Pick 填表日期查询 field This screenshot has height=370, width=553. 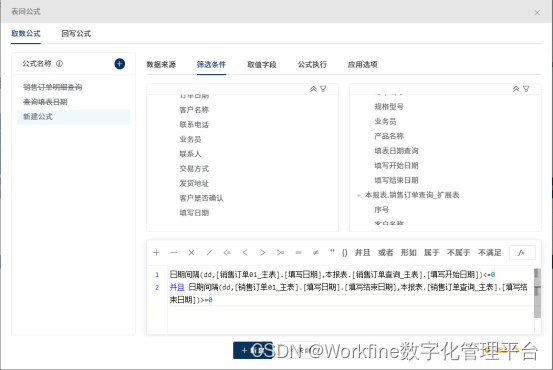(x=396, y=151)
